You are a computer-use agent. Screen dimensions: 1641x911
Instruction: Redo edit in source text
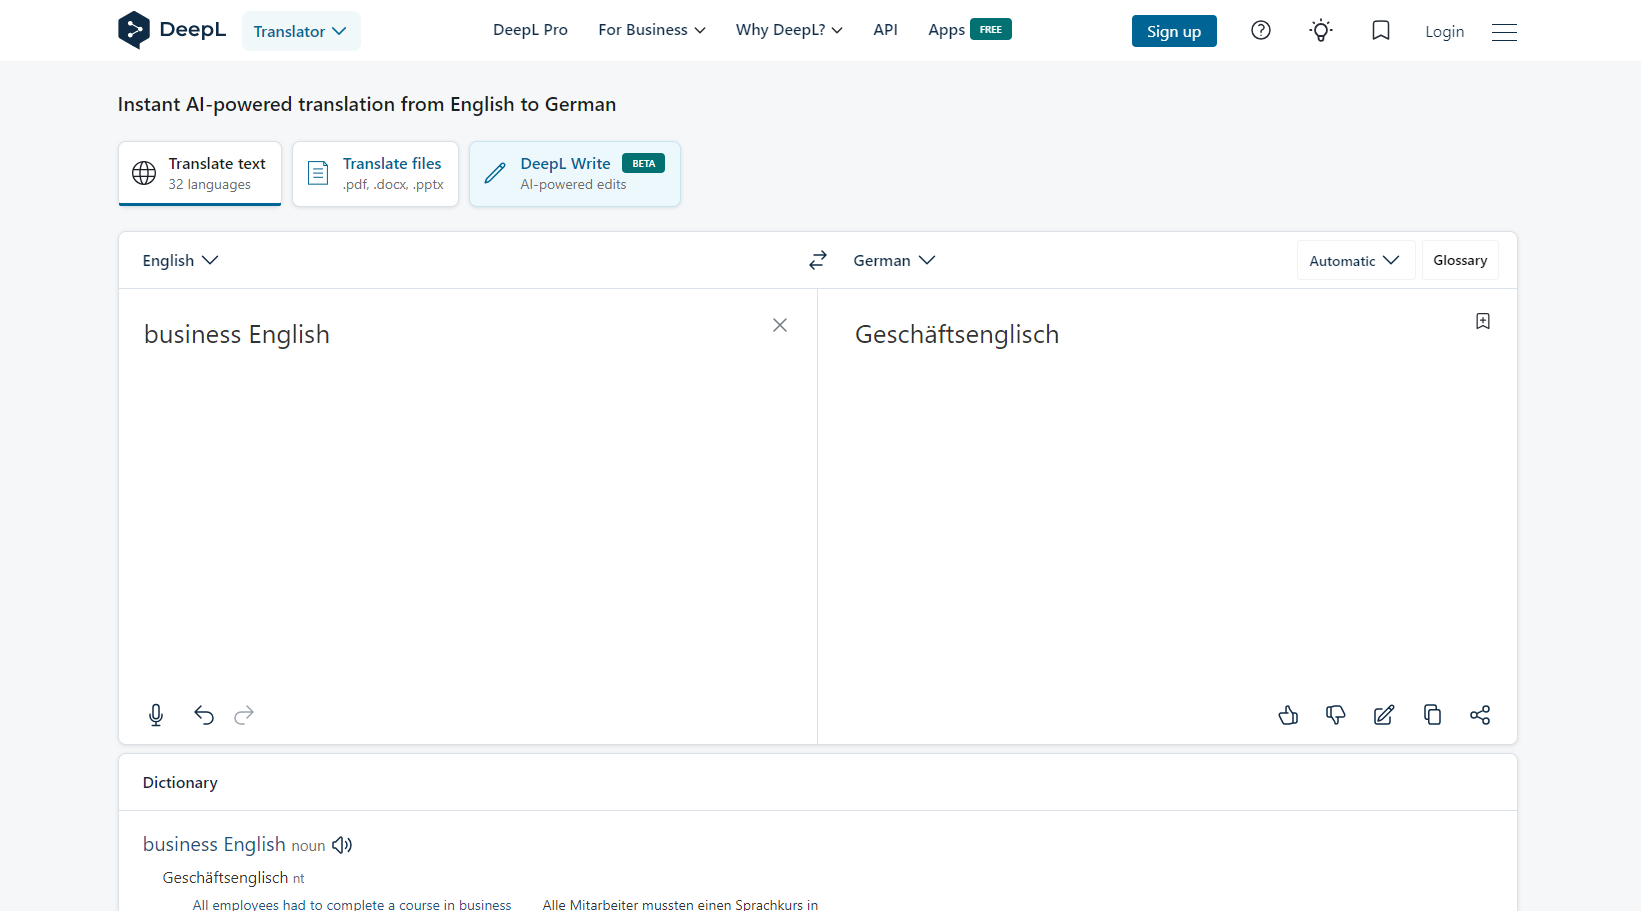tap(244, 715)
